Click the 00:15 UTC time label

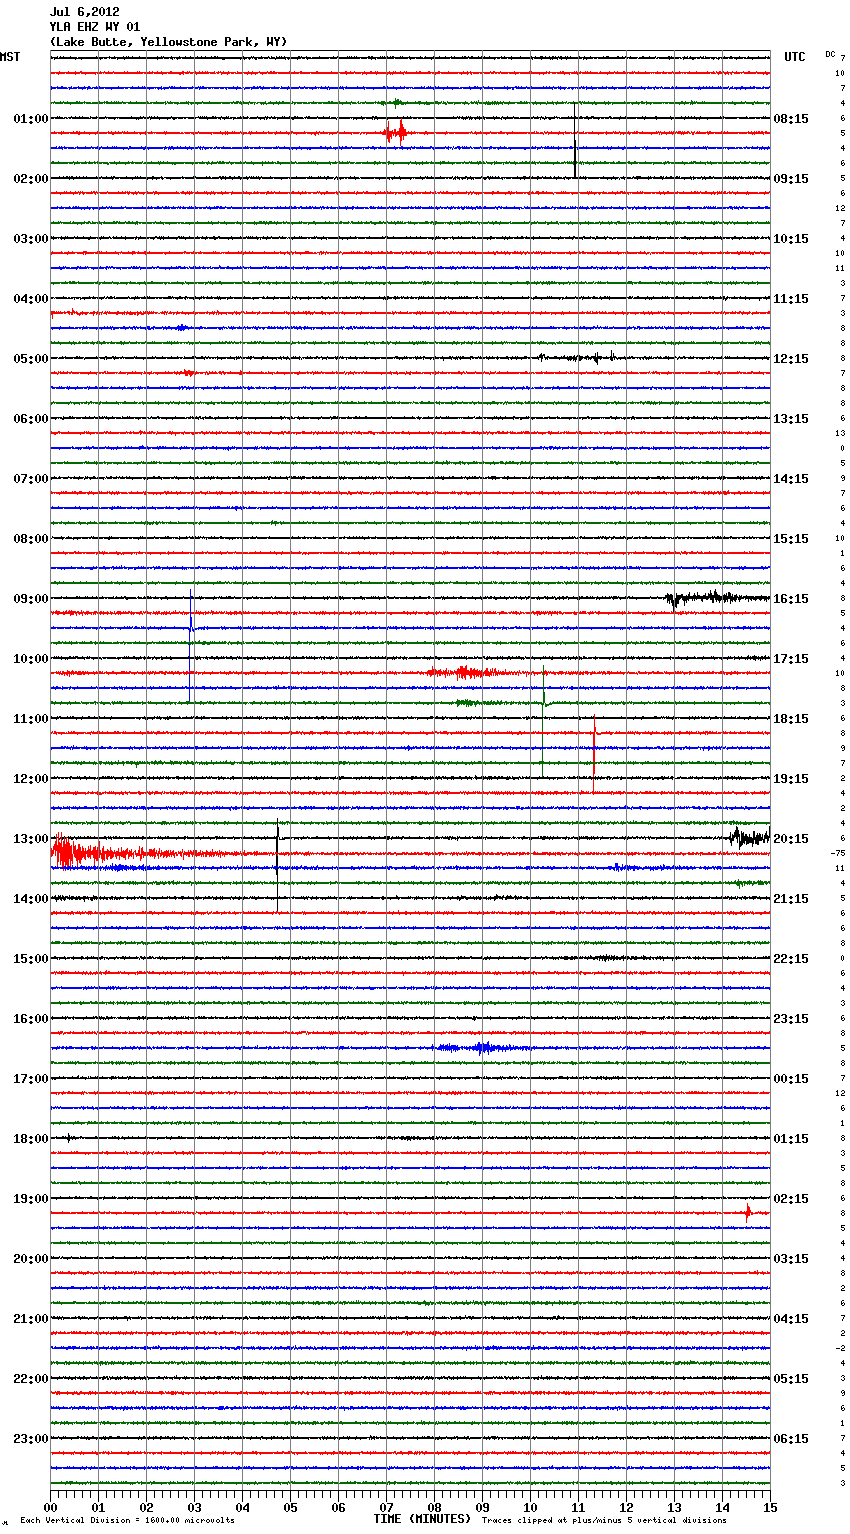[791, 1079]
